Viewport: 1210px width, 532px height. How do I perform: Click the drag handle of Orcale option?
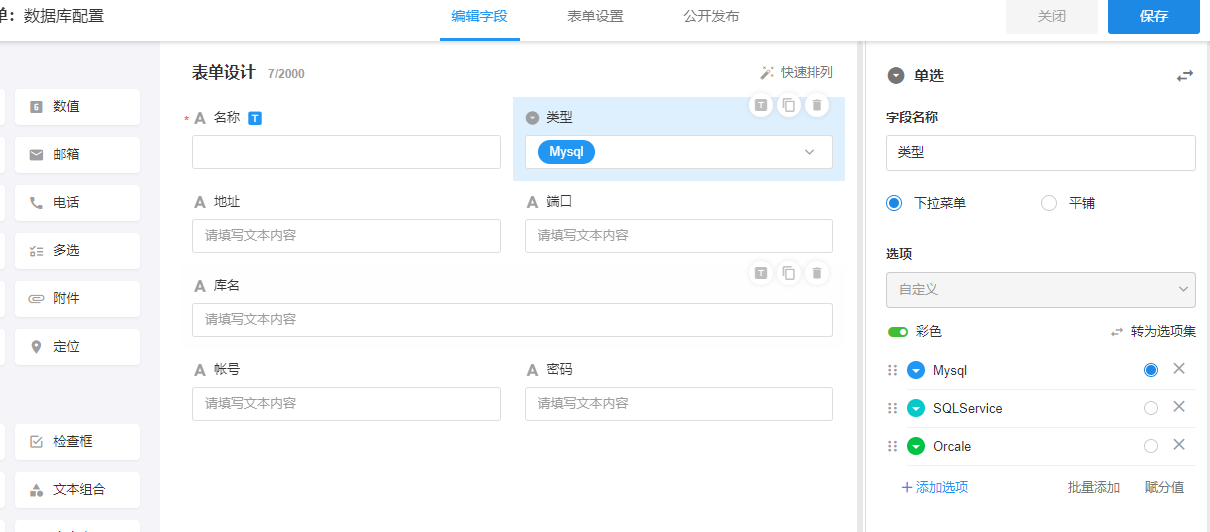click(893, 446)
